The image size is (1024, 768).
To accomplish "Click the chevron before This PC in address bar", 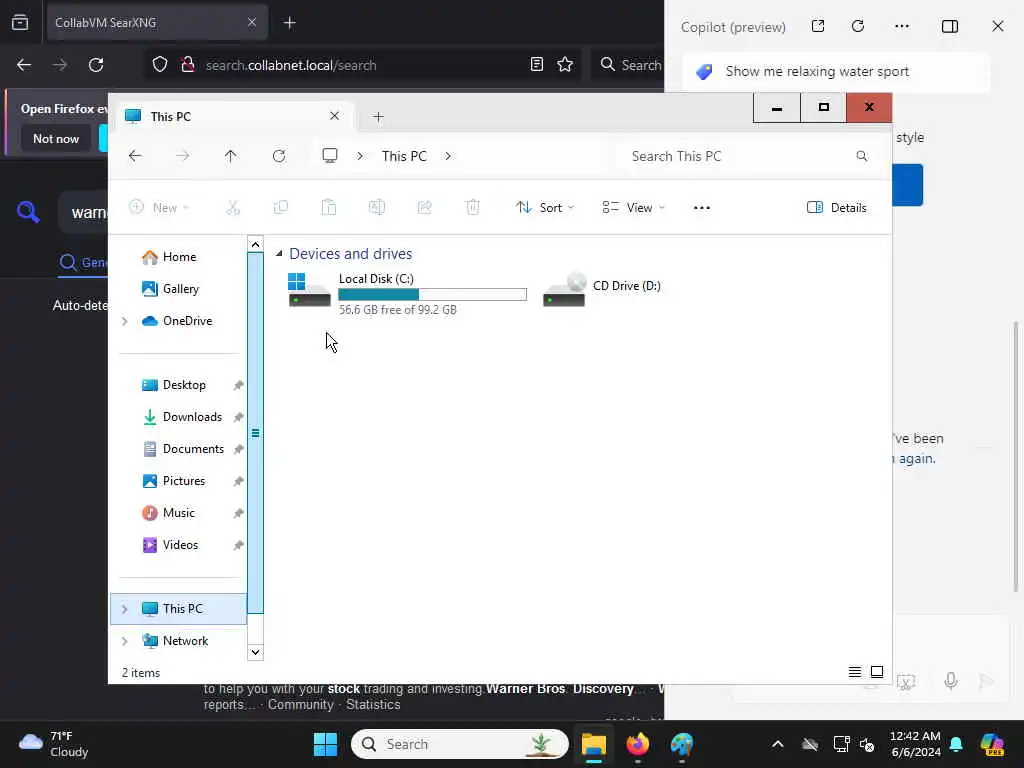I will tap(360, 156).
